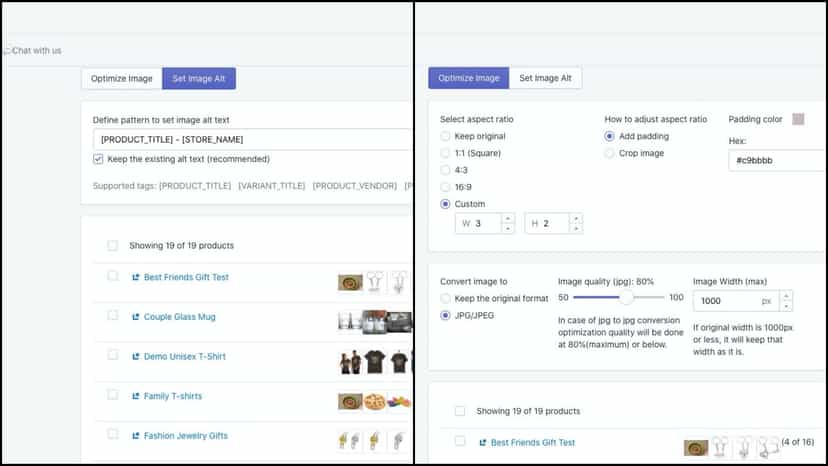Open Chat with us in left panel

pos(33,51)
